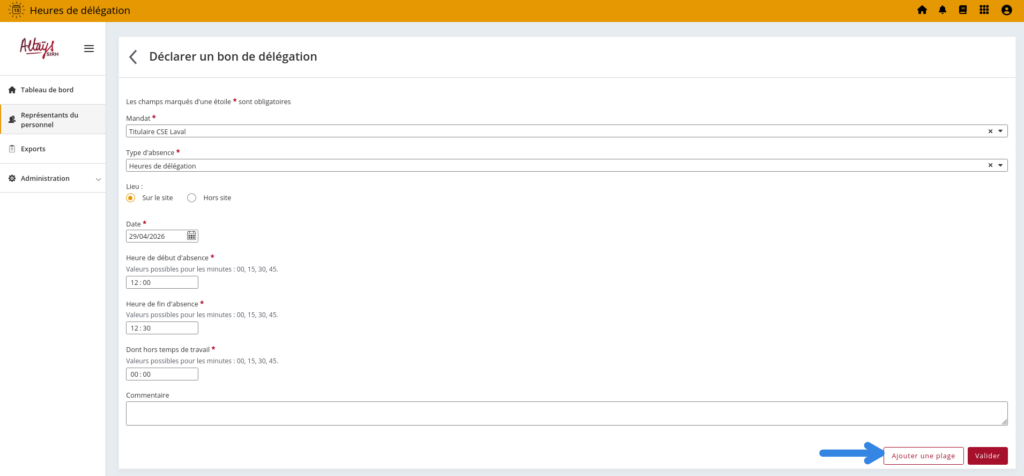This screenshot has width=1024, height=476.
Task: Click the 'Ajouter une plage' button
Action: [x=923, y=456]
